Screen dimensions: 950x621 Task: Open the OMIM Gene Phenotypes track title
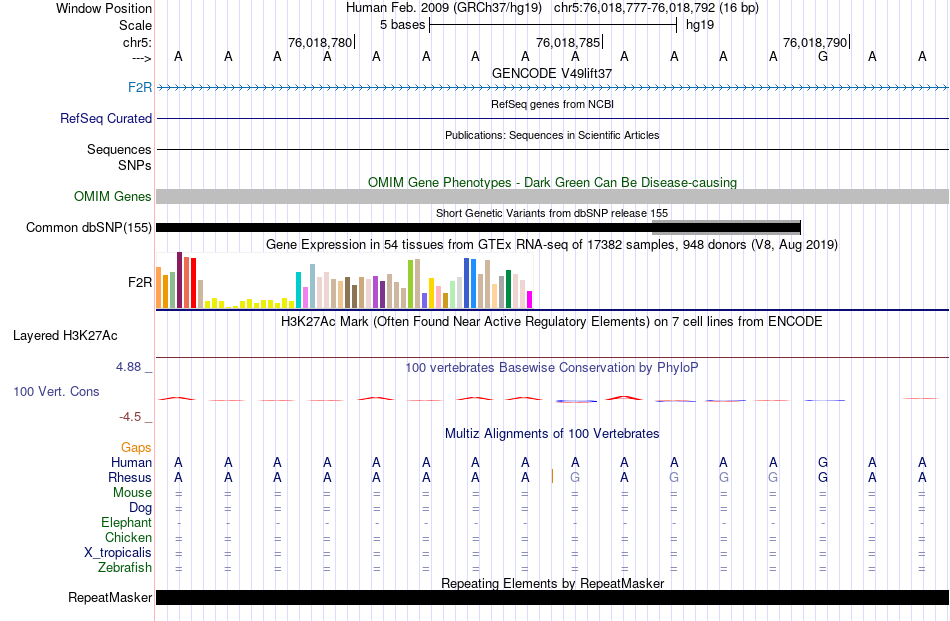(x=552, y=182)
